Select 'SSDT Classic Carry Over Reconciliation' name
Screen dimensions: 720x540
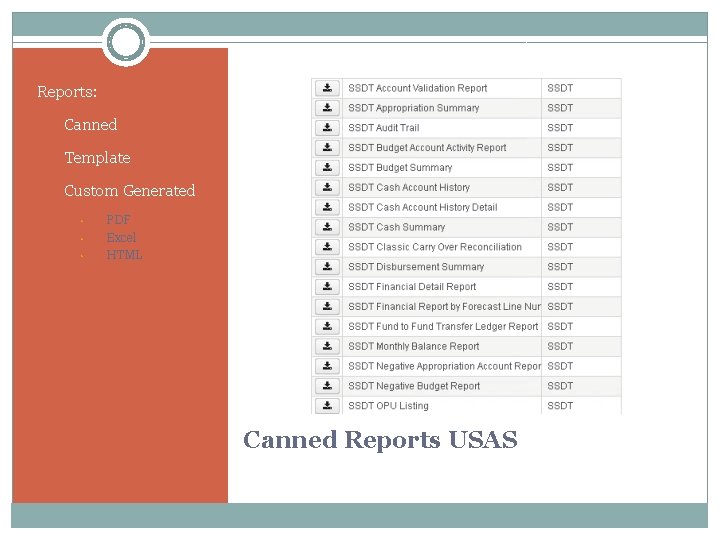tap(435, 247)
